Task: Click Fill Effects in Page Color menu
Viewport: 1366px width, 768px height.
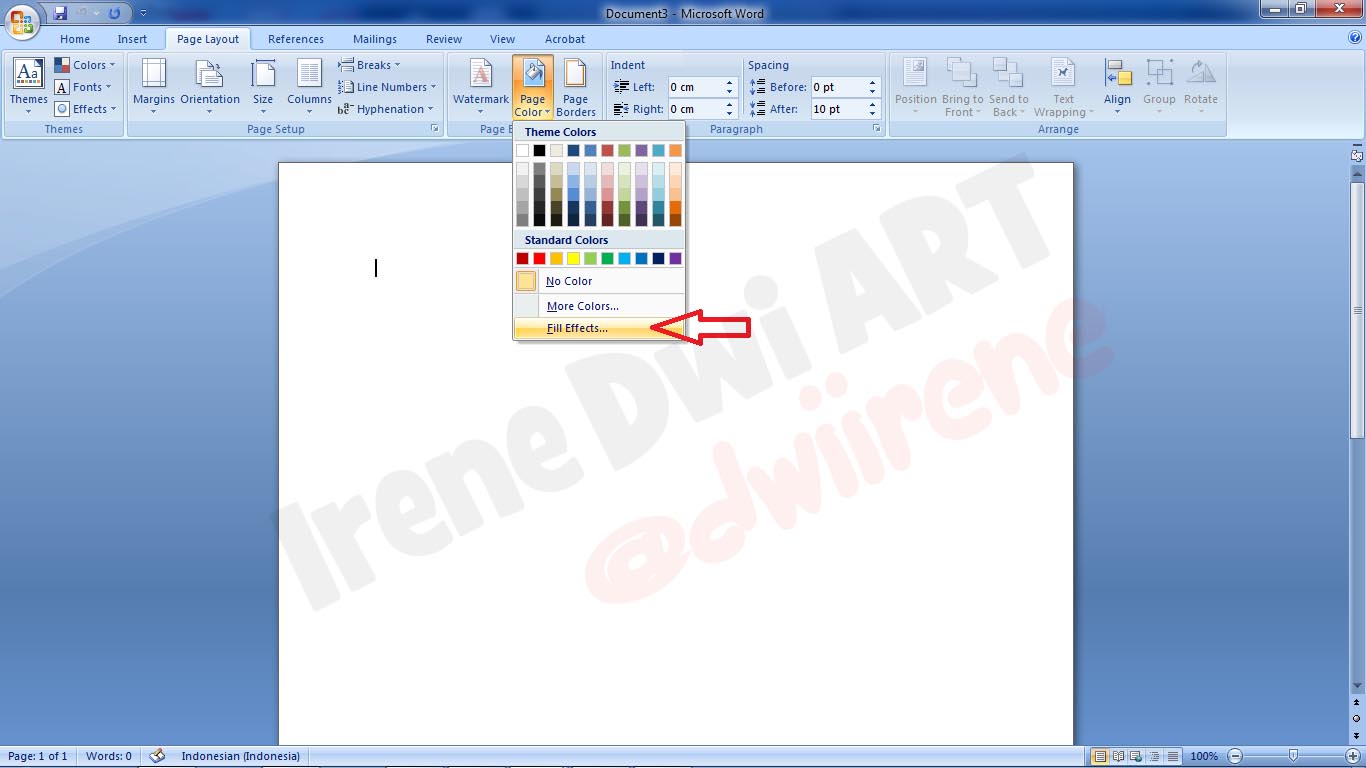Action: [x=576, y=328]
